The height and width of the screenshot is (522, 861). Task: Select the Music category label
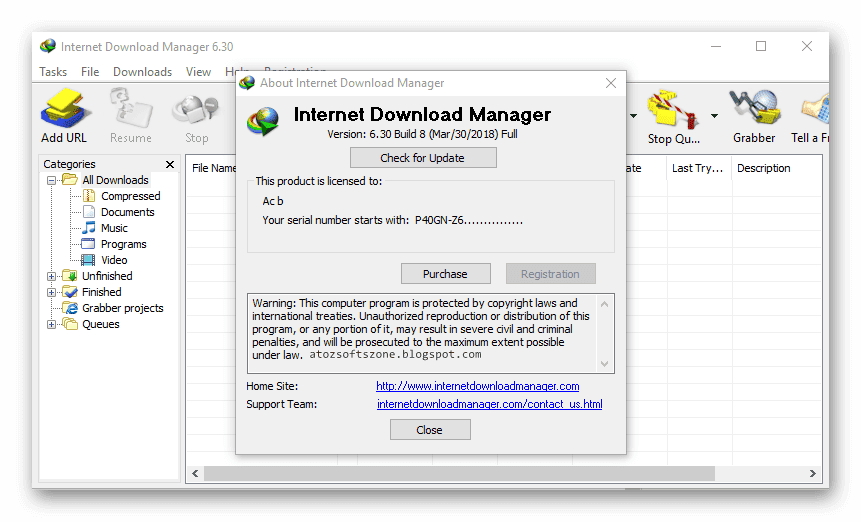click(x=114, y=228)
